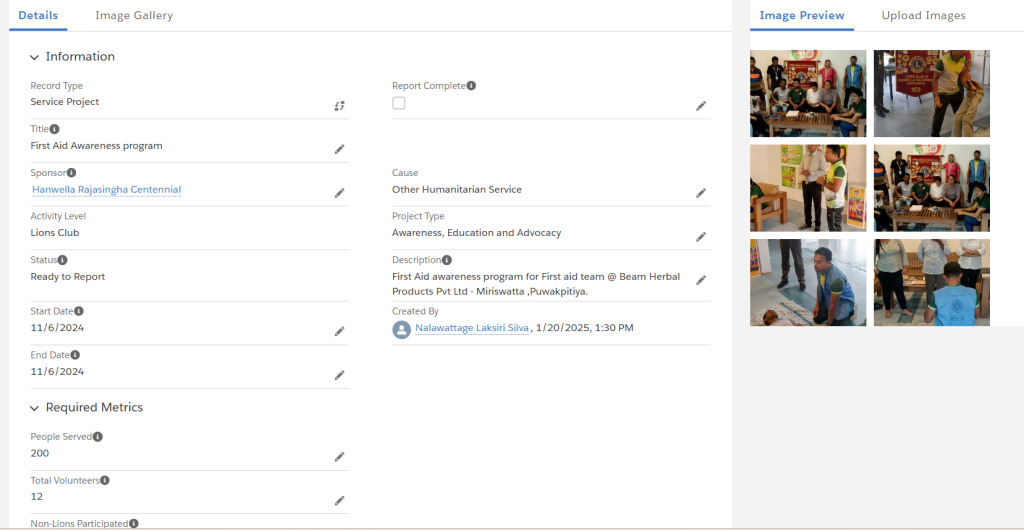Click the 'Service Project' record type value
The image size is (1024, 530).
point(65,102)
